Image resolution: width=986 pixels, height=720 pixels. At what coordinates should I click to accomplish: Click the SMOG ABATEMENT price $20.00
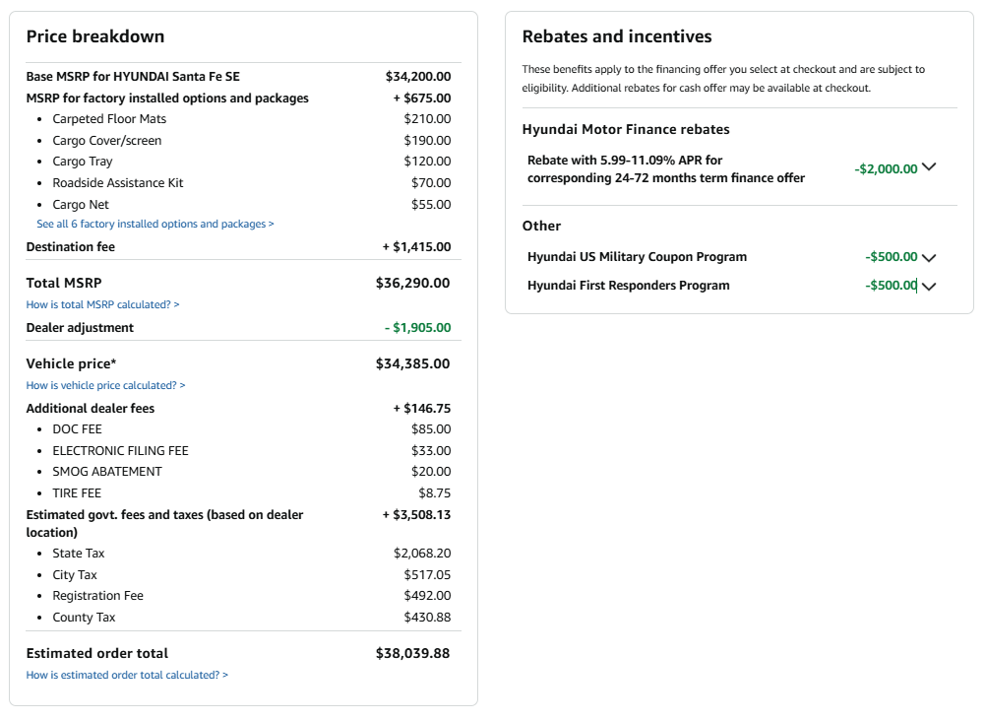pyautogui.click(x=431, y=472)
